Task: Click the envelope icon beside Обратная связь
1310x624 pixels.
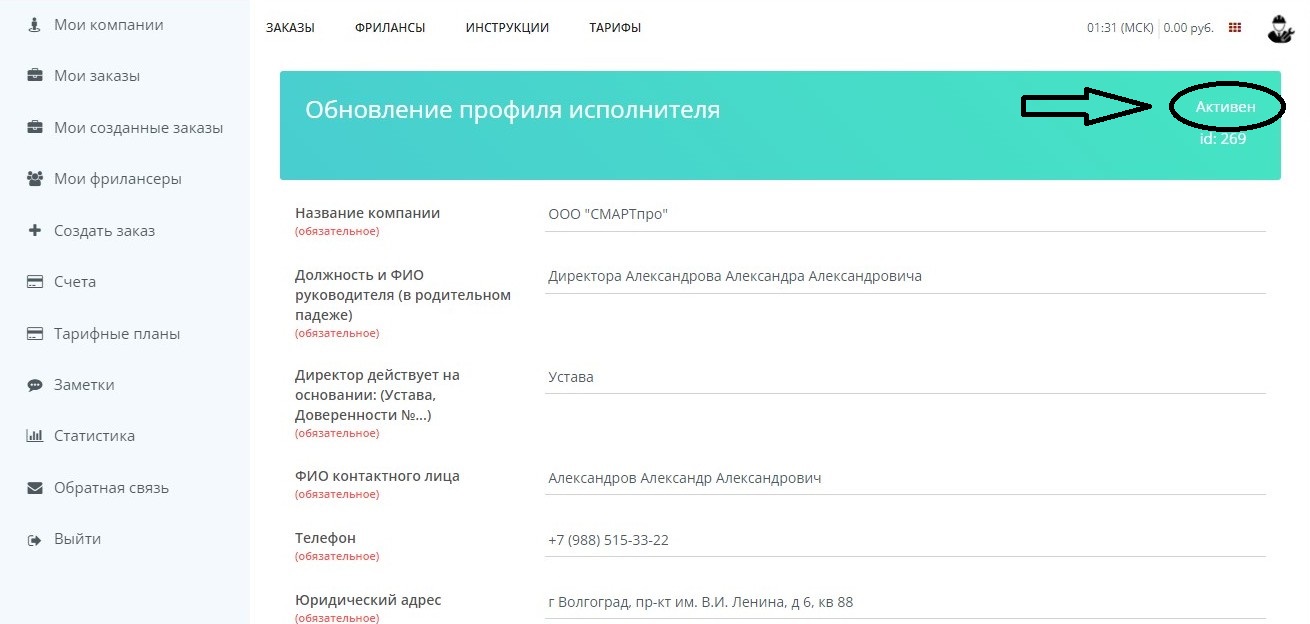Action: point(35,488)
